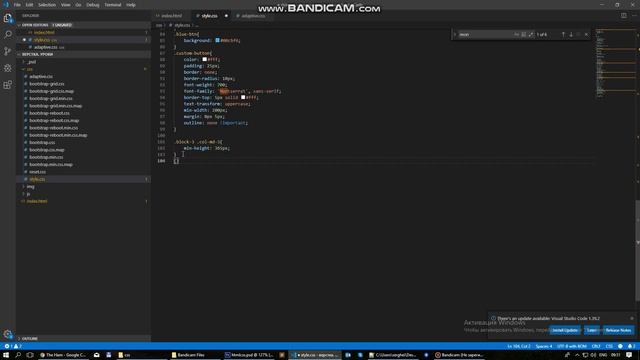This screenshot has height=360, width=640.
Task: Select adaptive.css under Open Editors
Action: pos(46,47)
